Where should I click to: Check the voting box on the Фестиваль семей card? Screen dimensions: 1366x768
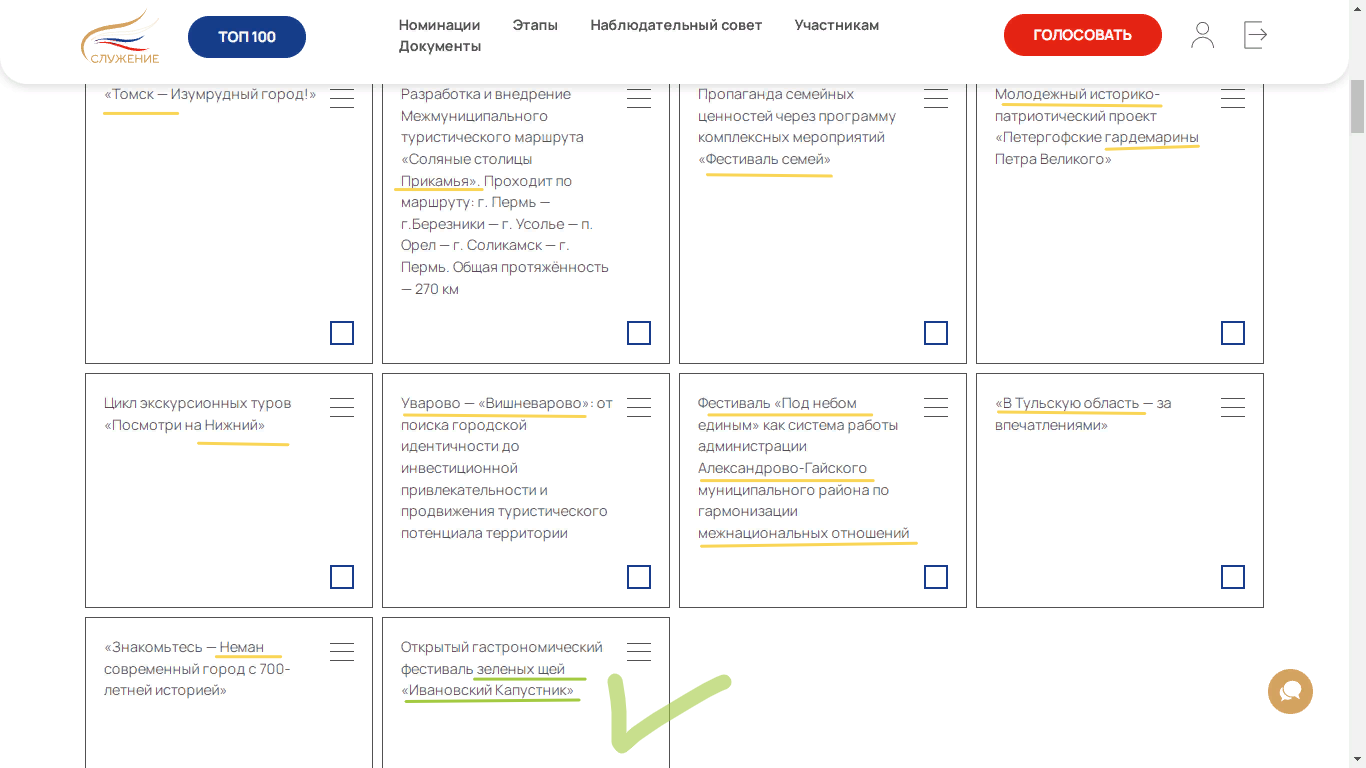click(x=936, y=333)
